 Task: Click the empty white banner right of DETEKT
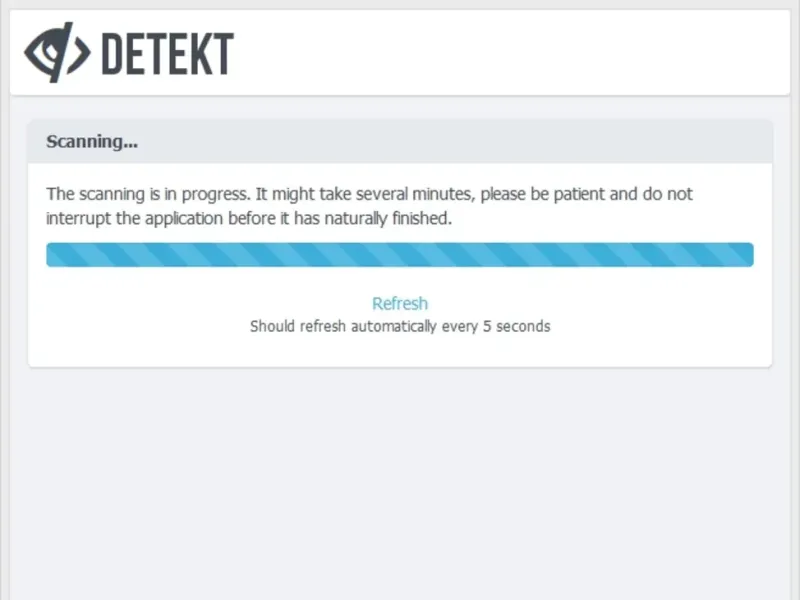tap(520, 54)
